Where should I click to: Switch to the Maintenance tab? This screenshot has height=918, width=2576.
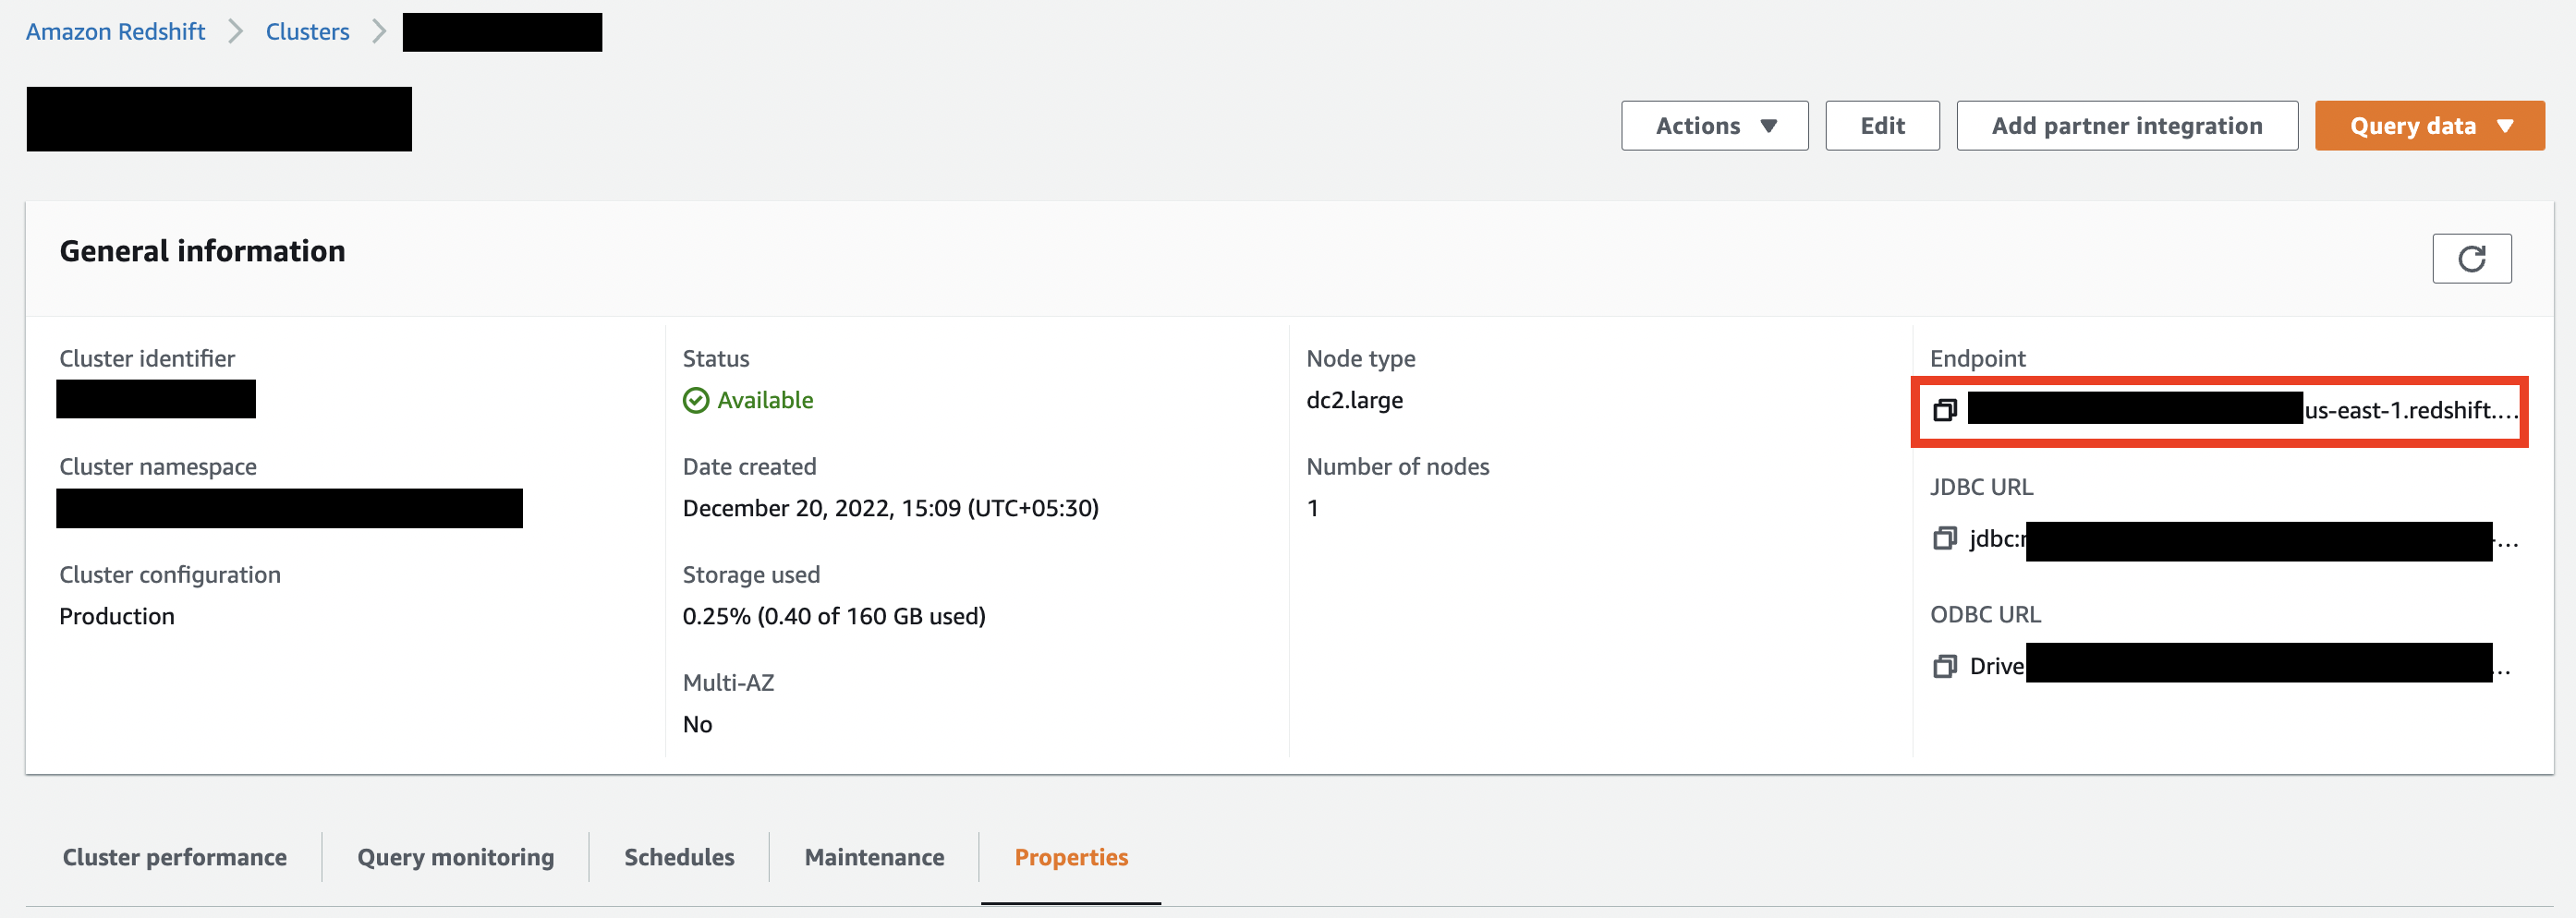[874, 857]
